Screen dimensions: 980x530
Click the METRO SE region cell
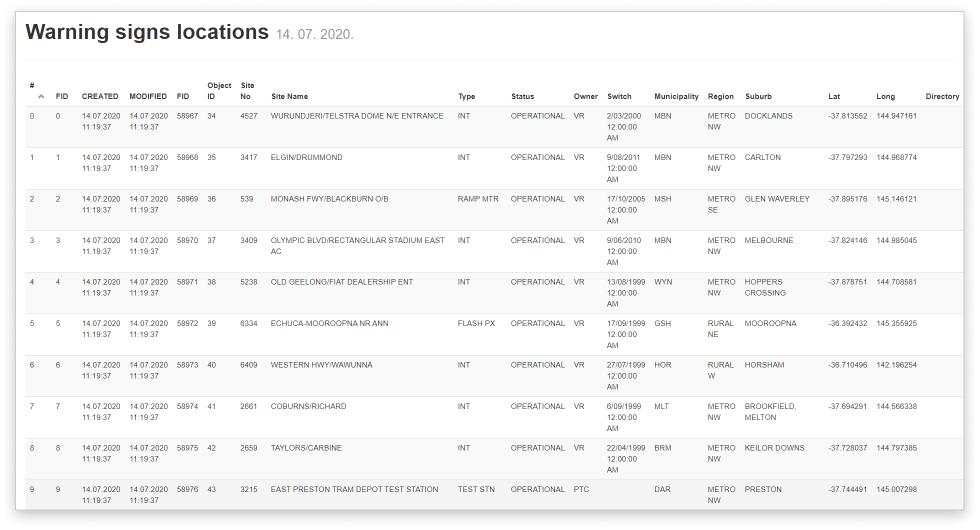(721, 204)
